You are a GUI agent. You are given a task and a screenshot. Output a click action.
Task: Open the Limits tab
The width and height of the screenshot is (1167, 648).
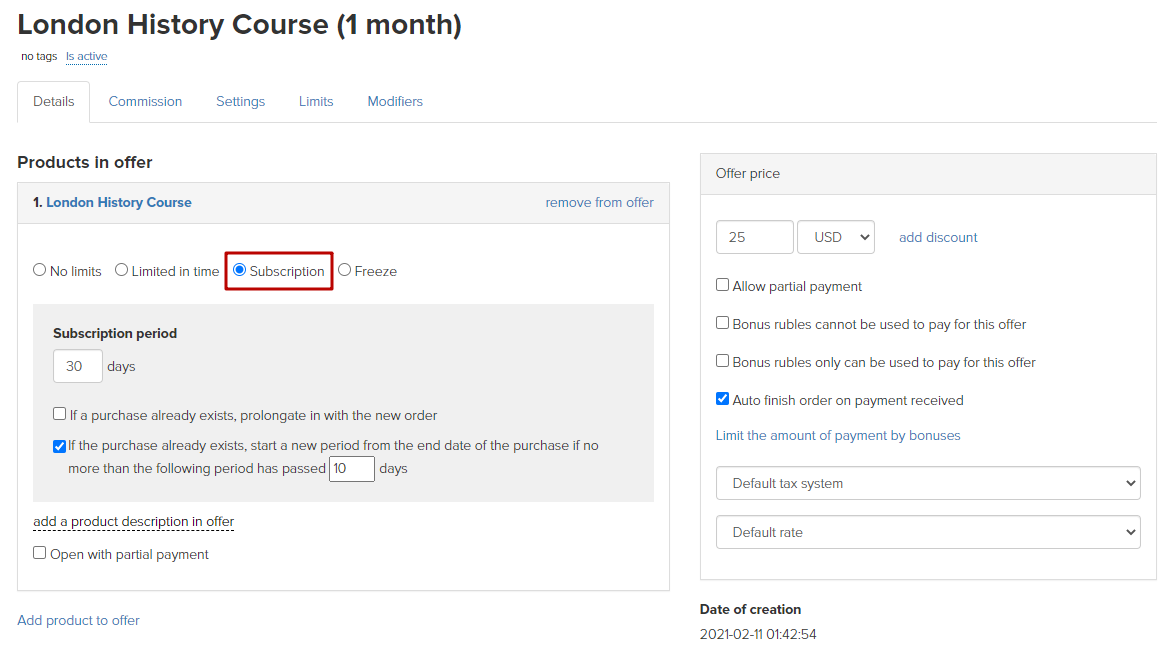click(x=316, y=102)
